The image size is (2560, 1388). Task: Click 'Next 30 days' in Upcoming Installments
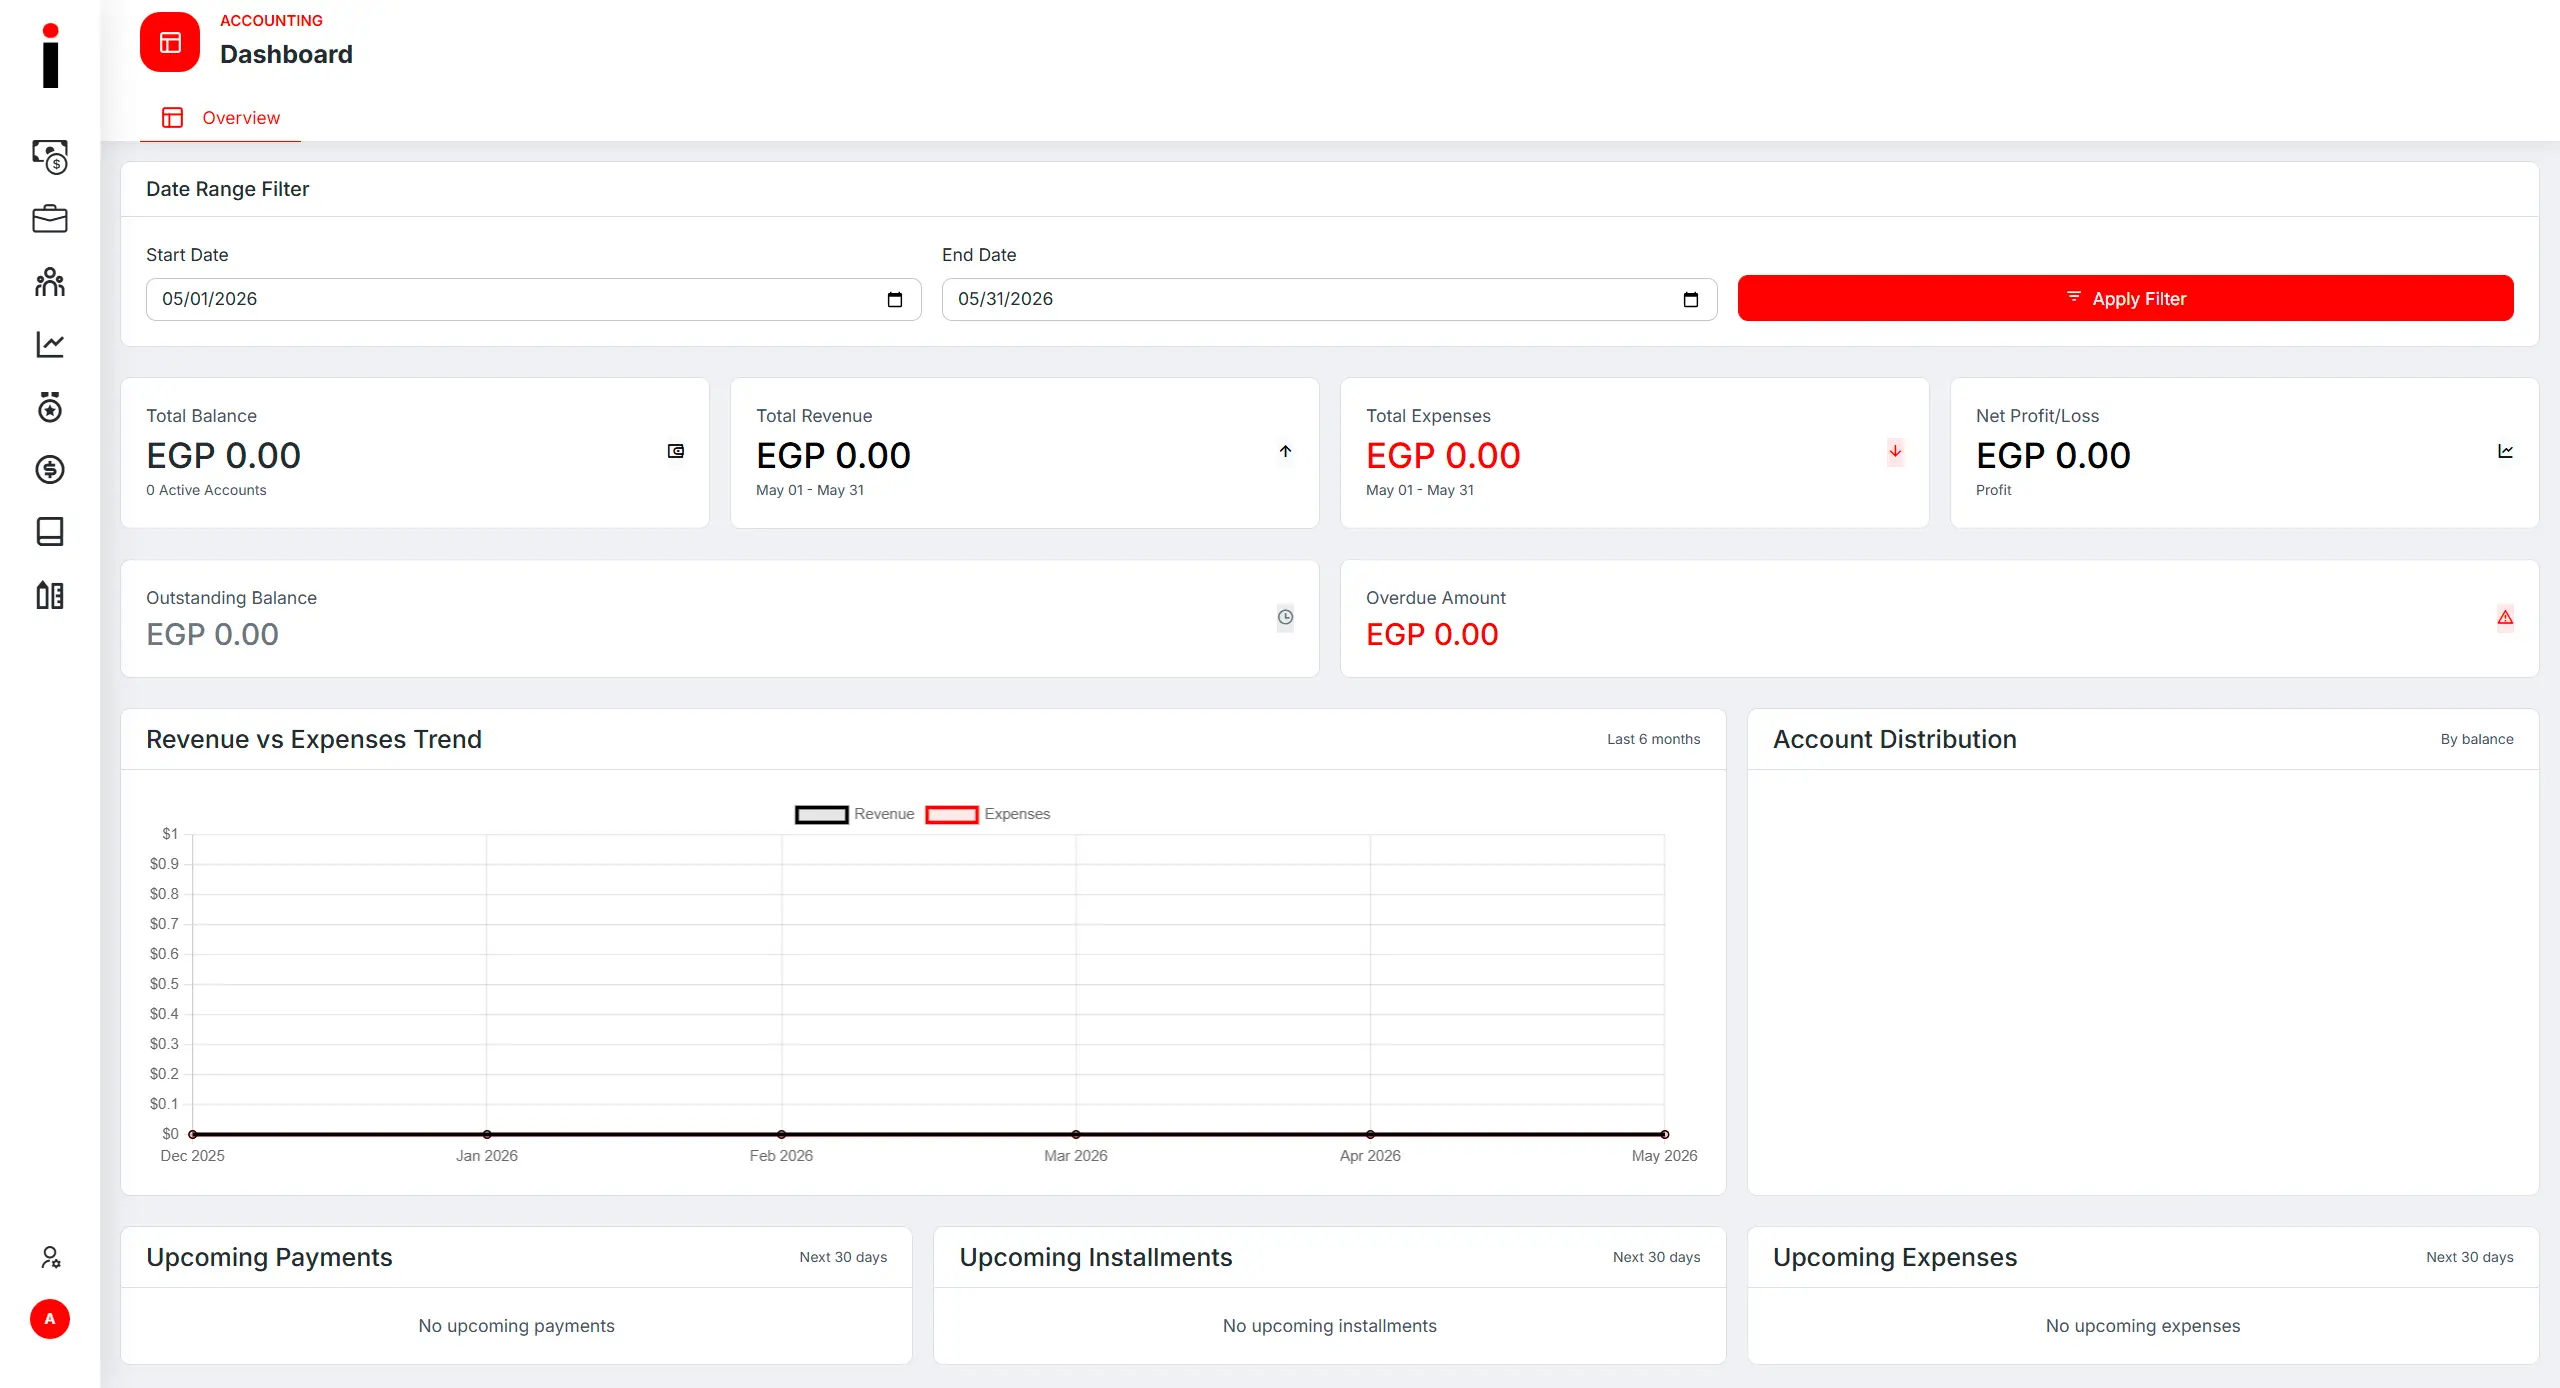(1657, 1257)
